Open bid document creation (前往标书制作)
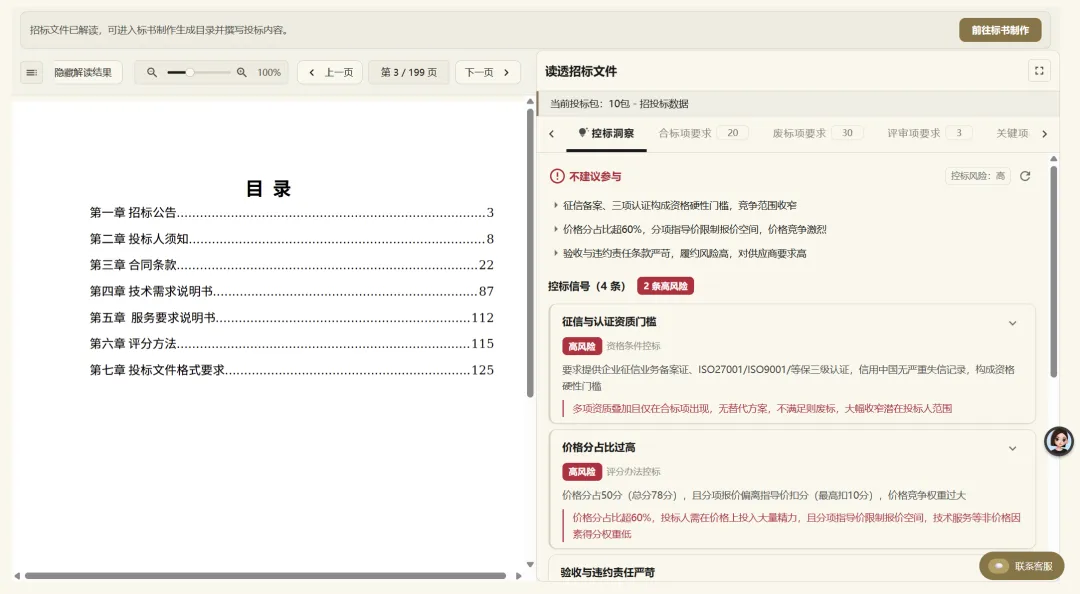Viewport: 1080px width, 594px height. click(x=1000, y=30)
